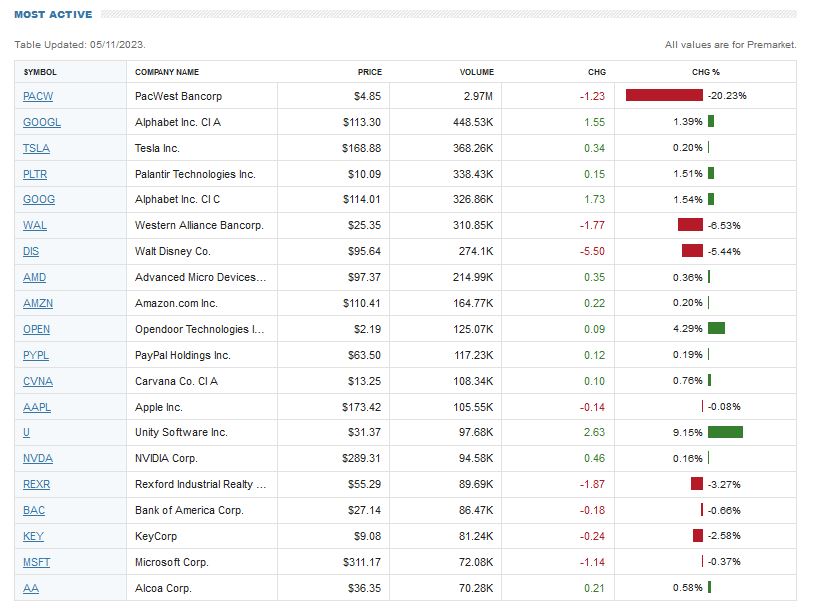Viewport: 831px width, 614px height.
Task: Open the AMZN stock link
Action: pyautogui.click(x=38, y=303)
